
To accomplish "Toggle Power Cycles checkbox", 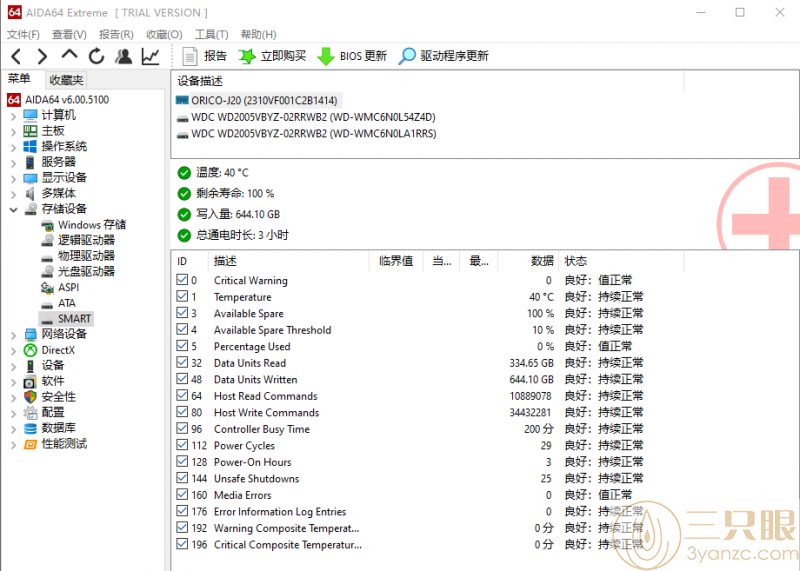I will [182, 445].
